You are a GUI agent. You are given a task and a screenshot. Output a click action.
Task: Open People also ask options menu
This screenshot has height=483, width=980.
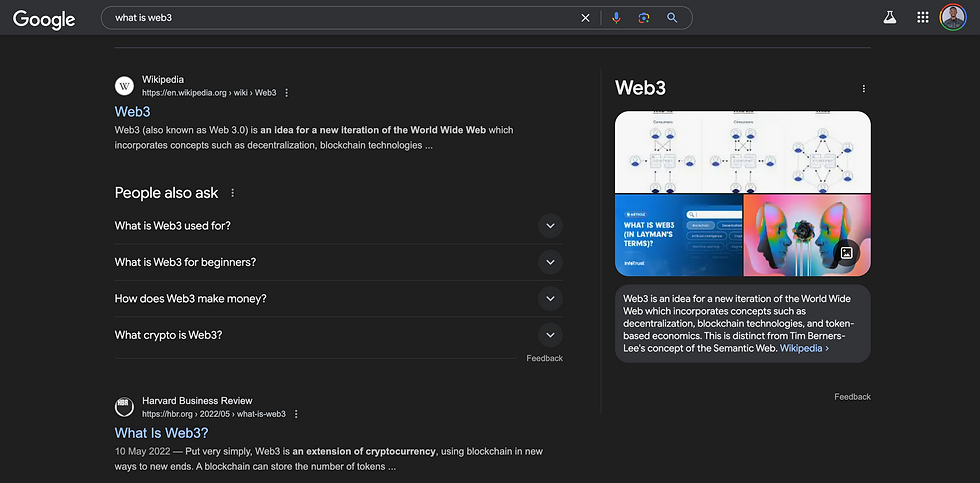point(232,193)
